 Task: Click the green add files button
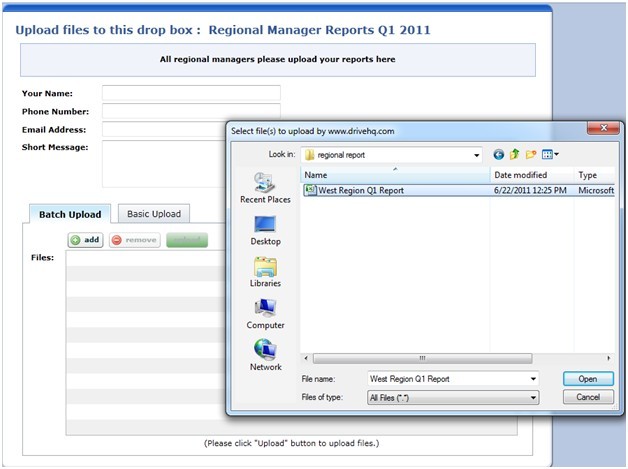[86, 240]
